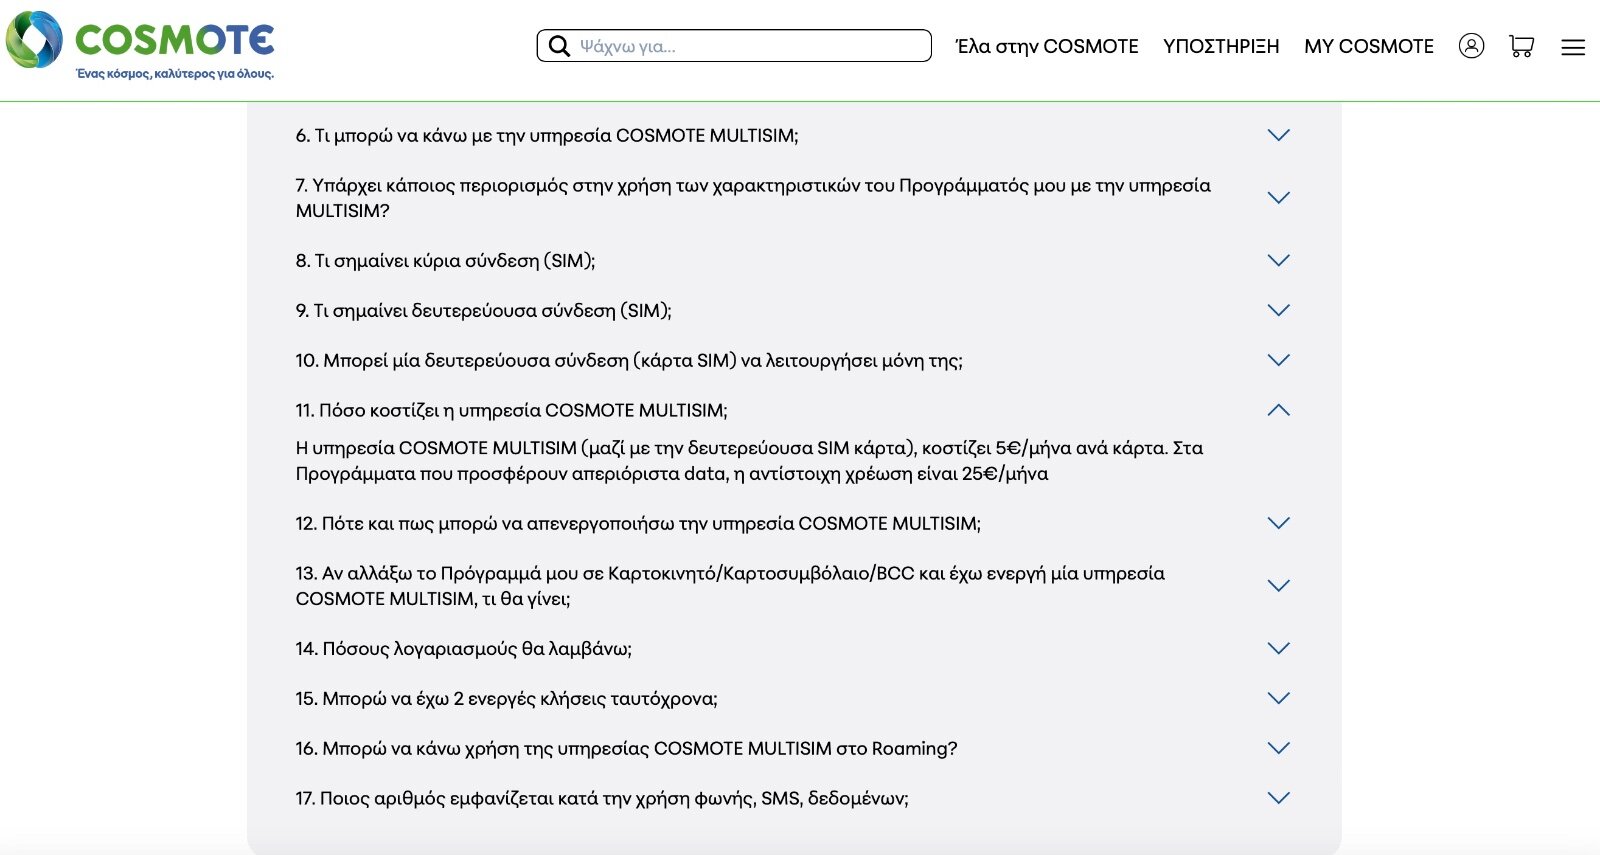Click the answer paragraph mentioning 5€/μήνα ανά κάρτα
The width and height of the screenshot is (1600, 855).
point(749,461)
